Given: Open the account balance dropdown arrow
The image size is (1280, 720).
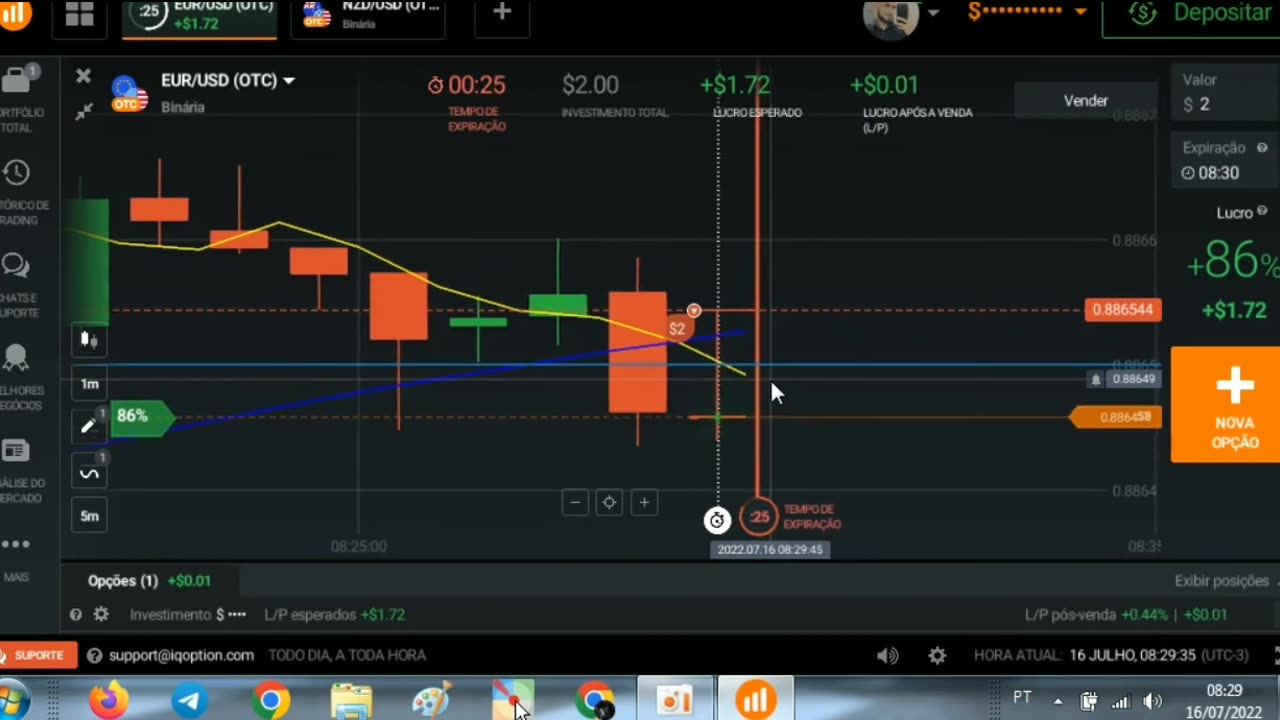Looking at the screenshot, I should (1080, 12).
